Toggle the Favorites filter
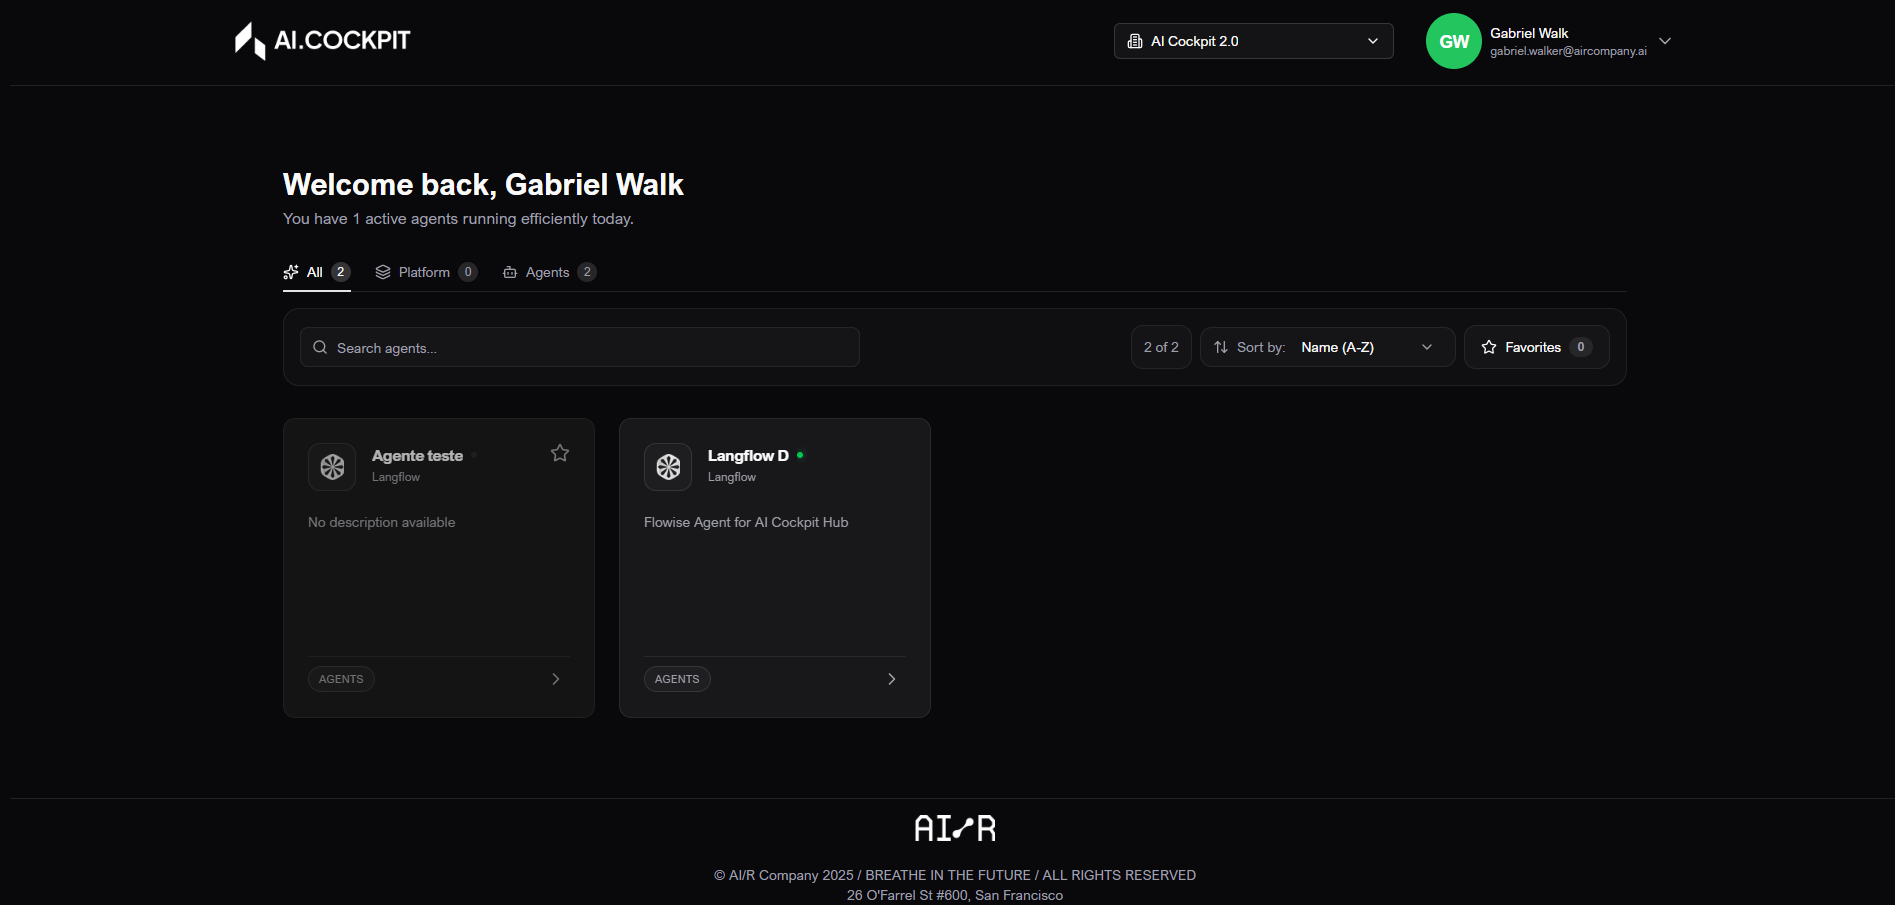 (x=1536, y=347)
